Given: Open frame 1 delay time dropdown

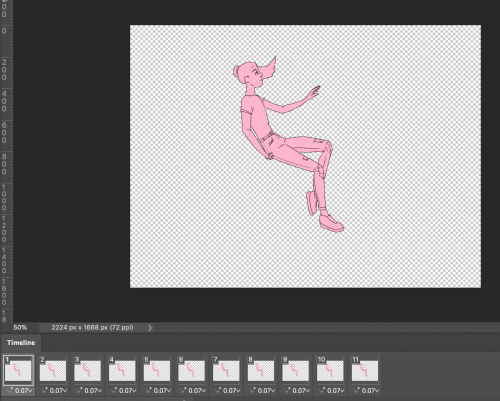Looking at the screenshot, I should pos(23,390).
